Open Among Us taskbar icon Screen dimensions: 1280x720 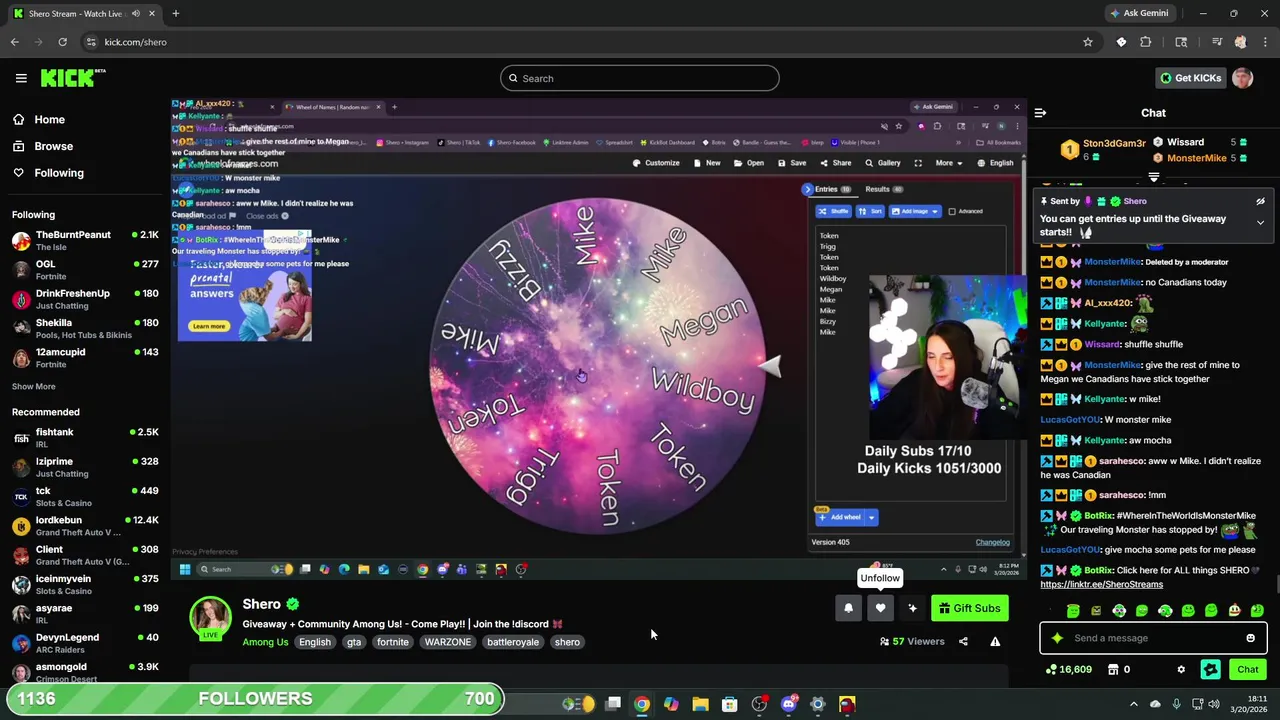pos(847,704)
